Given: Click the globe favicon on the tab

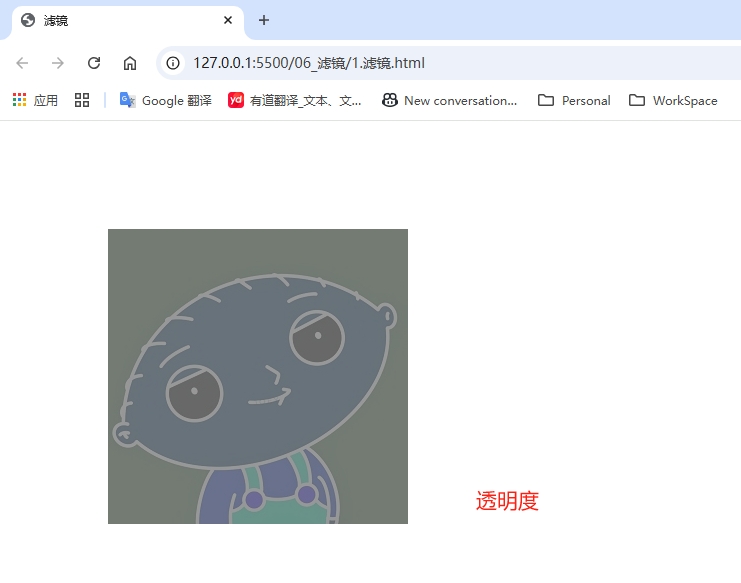Looking at the screenshot, I should (x=28, y=20).
